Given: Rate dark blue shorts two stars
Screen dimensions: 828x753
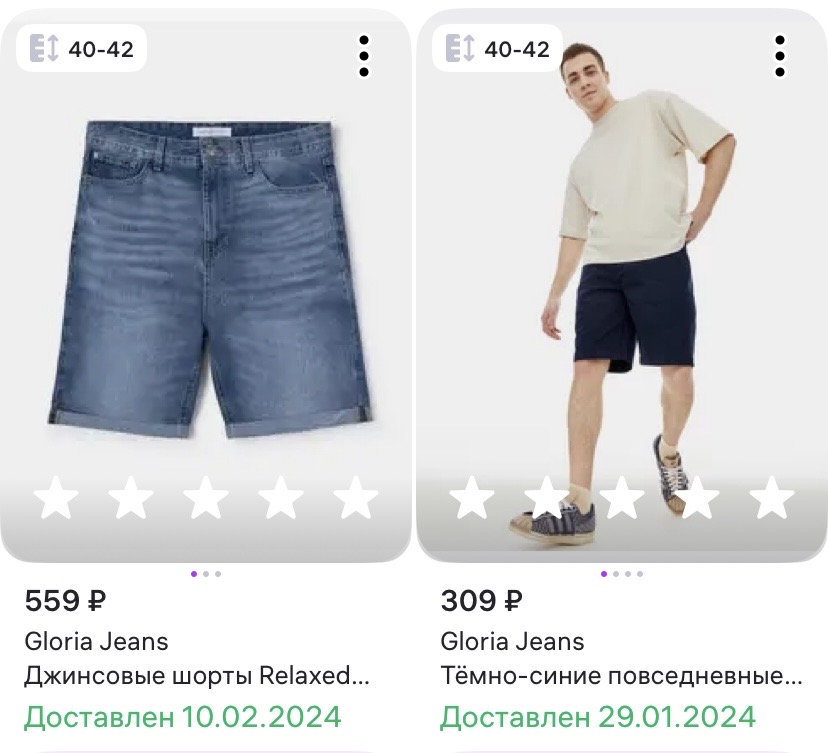Looking at the screenshot, I should (x=547, y=497).
